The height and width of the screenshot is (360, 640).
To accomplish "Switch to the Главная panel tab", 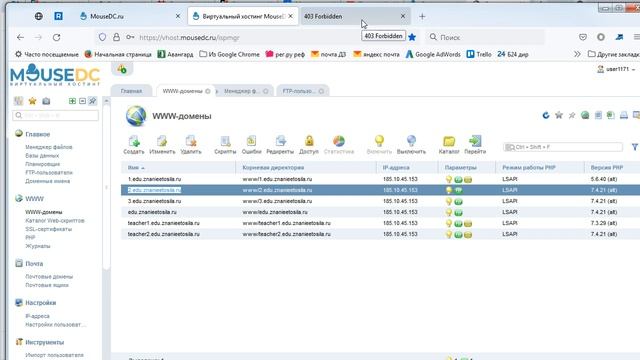I will coord(131,91).
